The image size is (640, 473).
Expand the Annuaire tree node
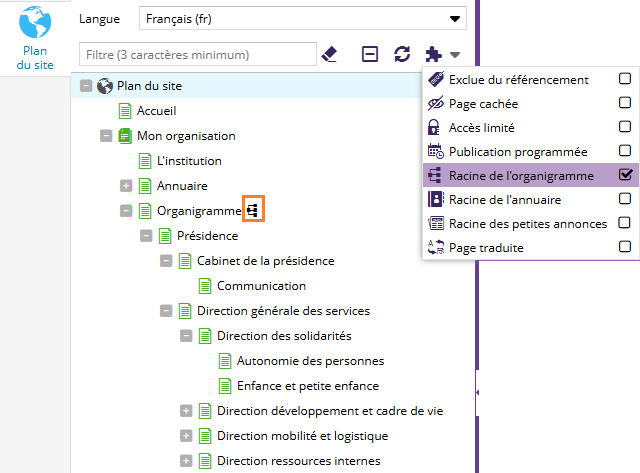point(126,186)
